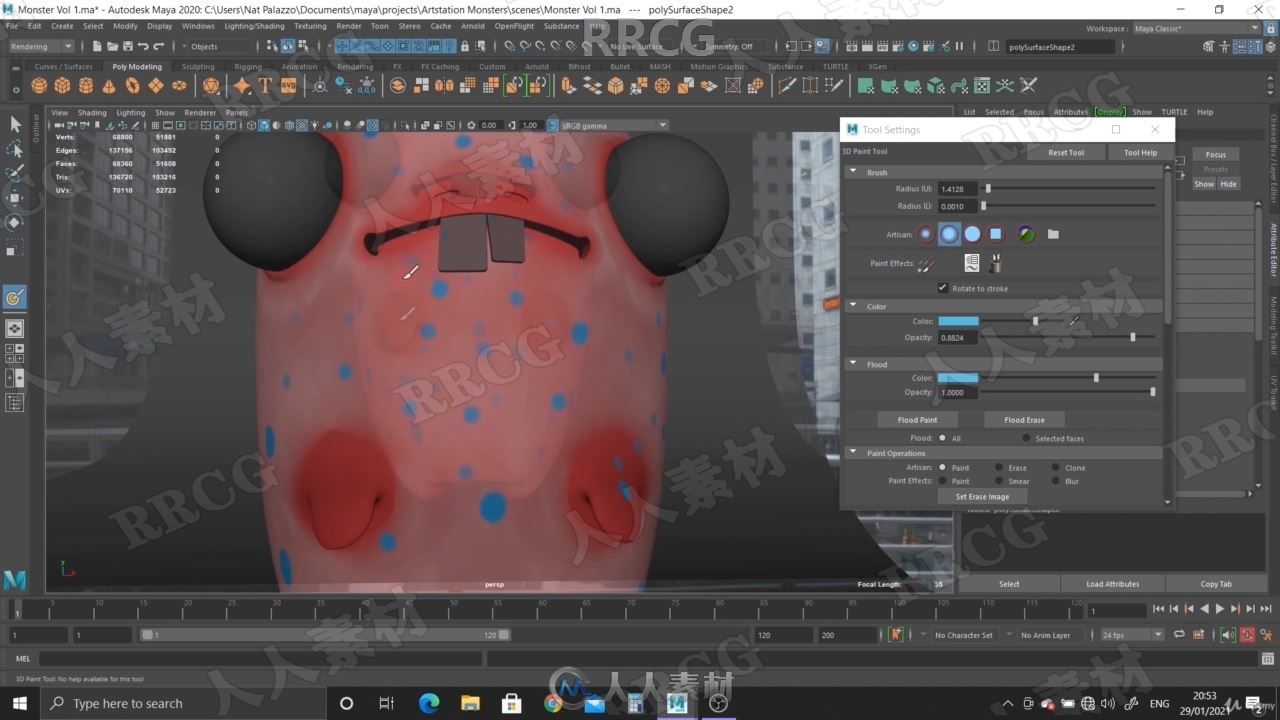Click Play forwards on the timeline
The height and width of the screenshot is (720, 1280).
pos(1219,608)
